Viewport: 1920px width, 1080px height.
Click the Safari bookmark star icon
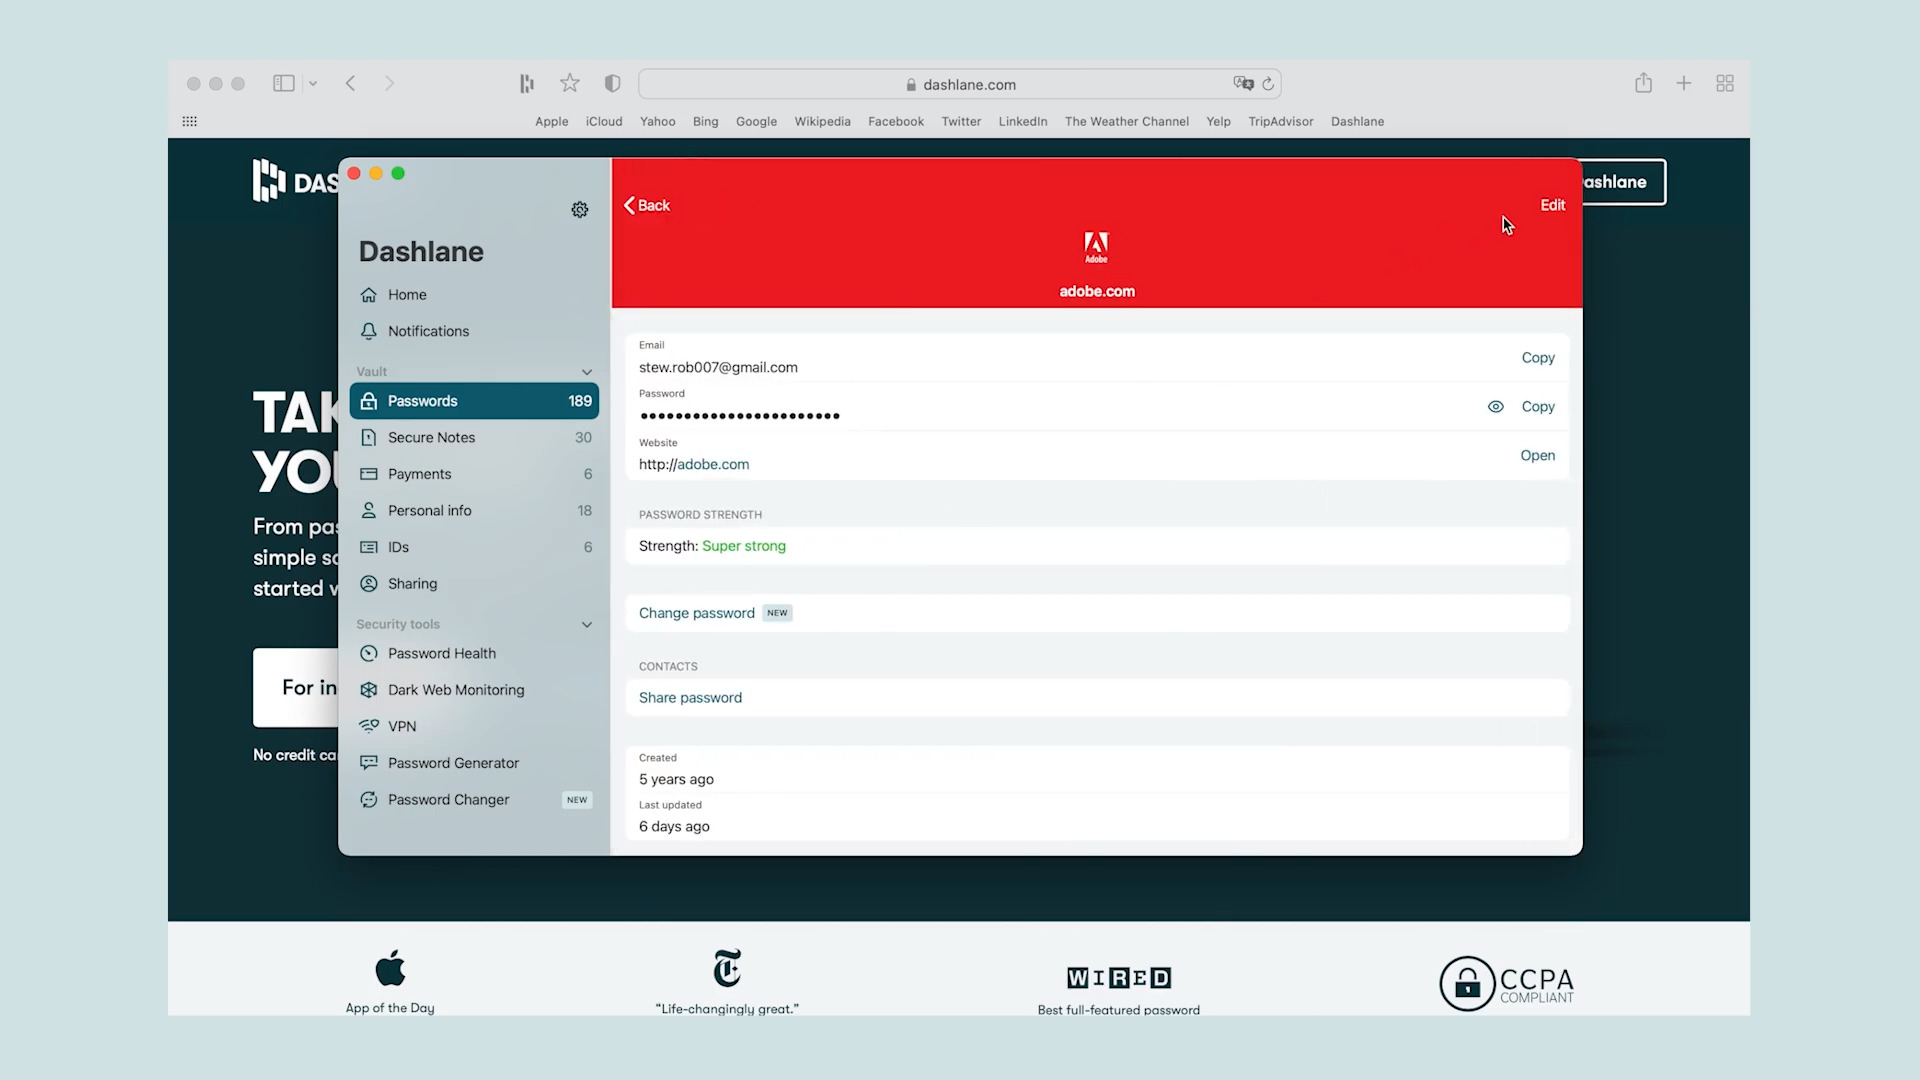coord(570,83)
